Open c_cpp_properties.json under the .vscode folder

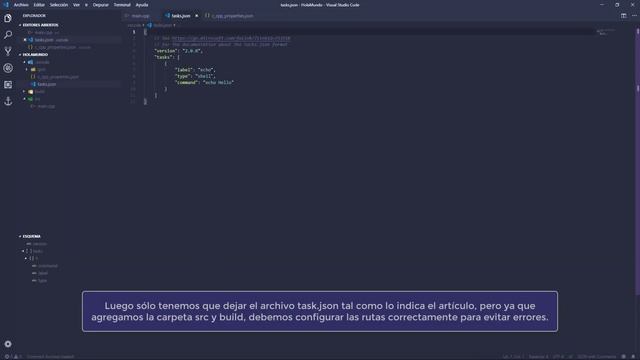[x=58, y=77]
